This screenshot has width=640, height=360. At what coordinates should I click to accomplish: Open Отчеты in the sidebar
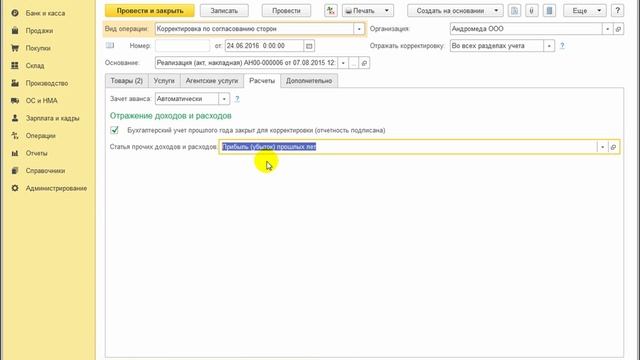point(36,153)
